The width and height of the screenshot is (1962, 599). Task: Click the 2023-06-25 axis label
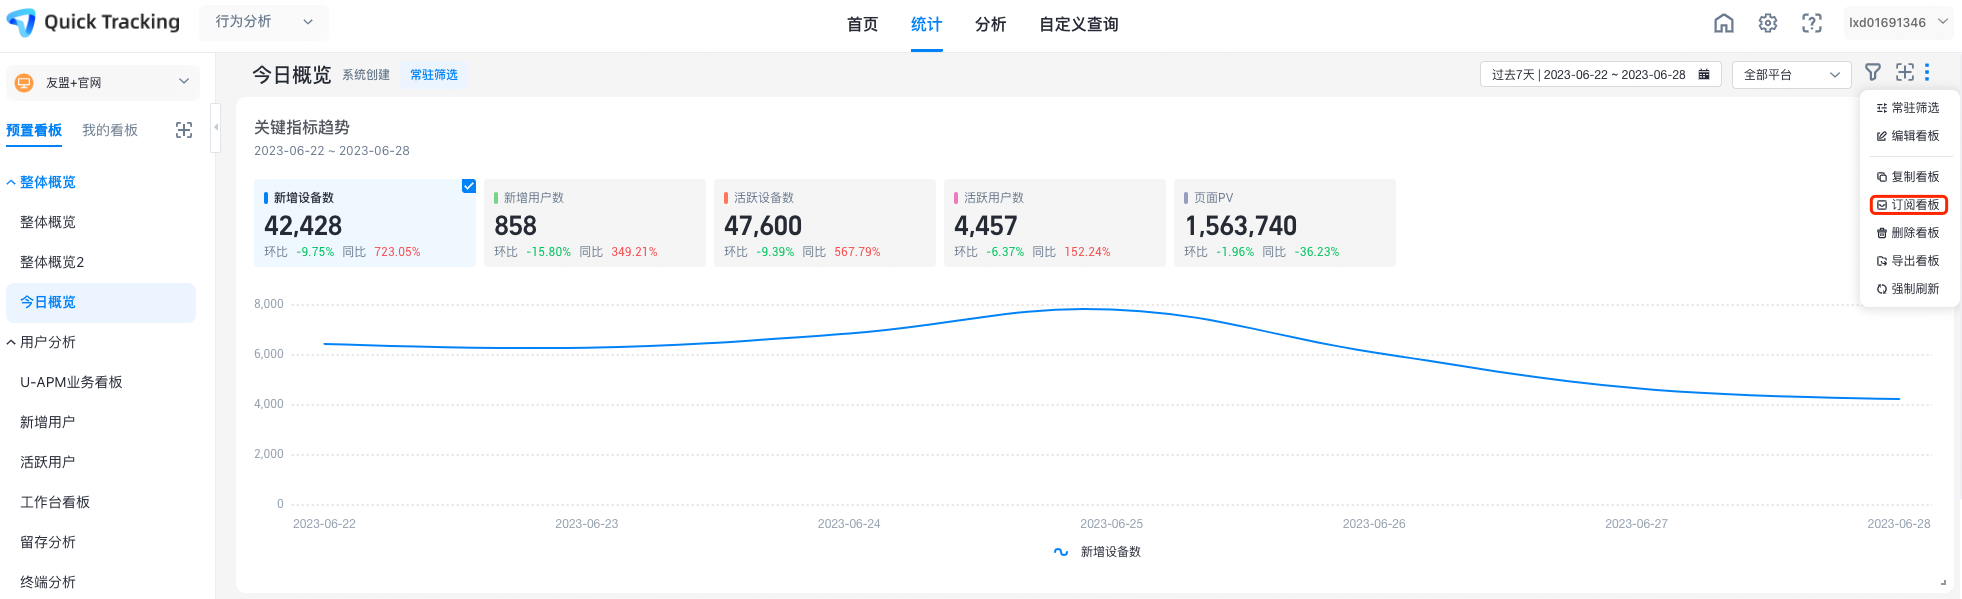(x=1111, y=524)
